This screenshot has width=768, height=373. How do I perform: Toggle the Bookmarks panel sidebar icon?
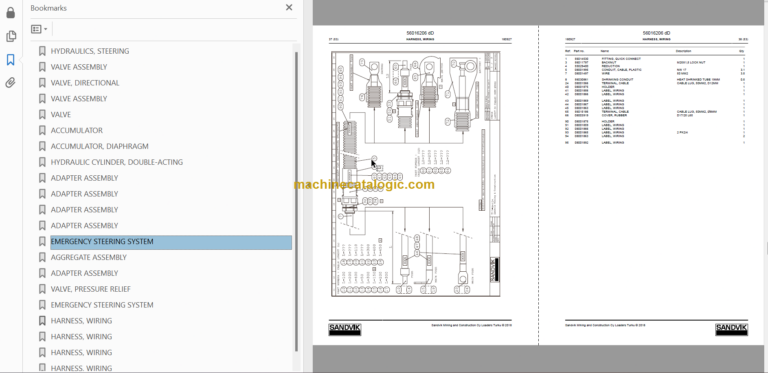(10, 60)
